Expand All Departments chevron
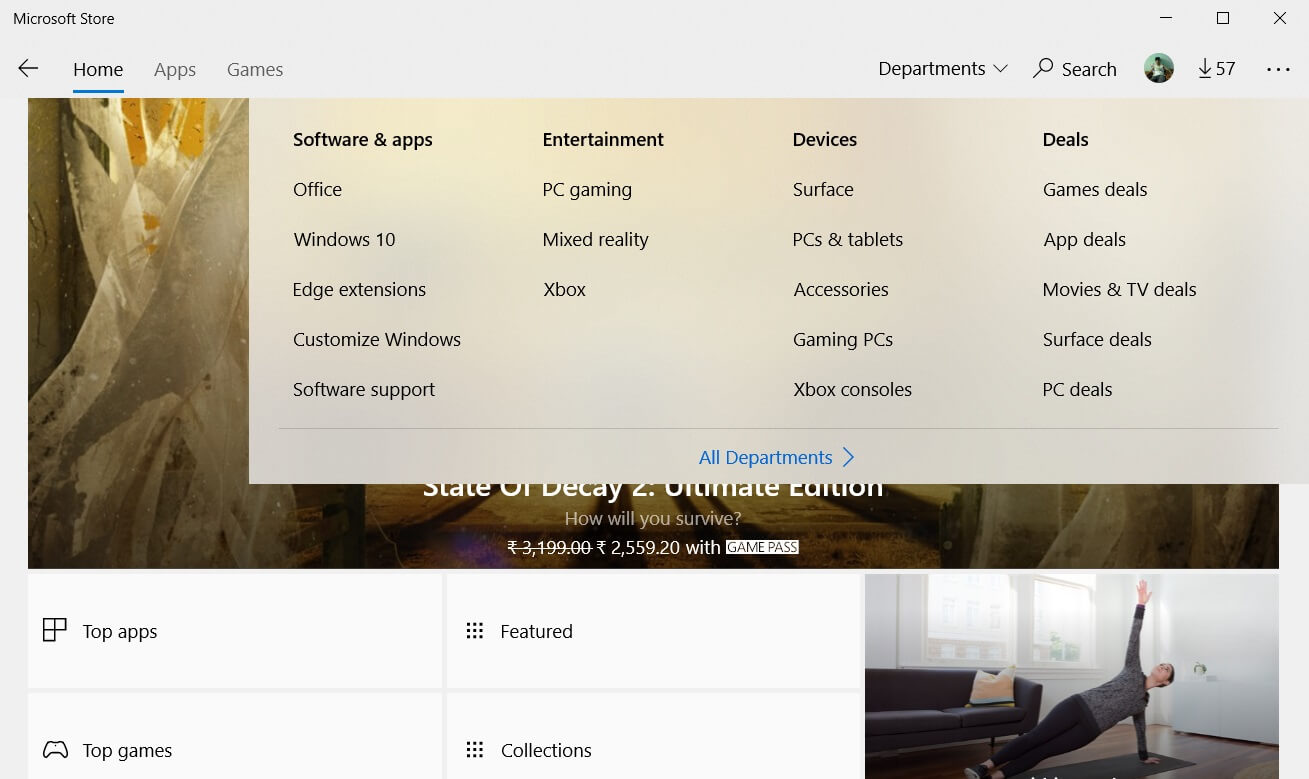Screen dimensions: 1309x779 tap(848, 457)
